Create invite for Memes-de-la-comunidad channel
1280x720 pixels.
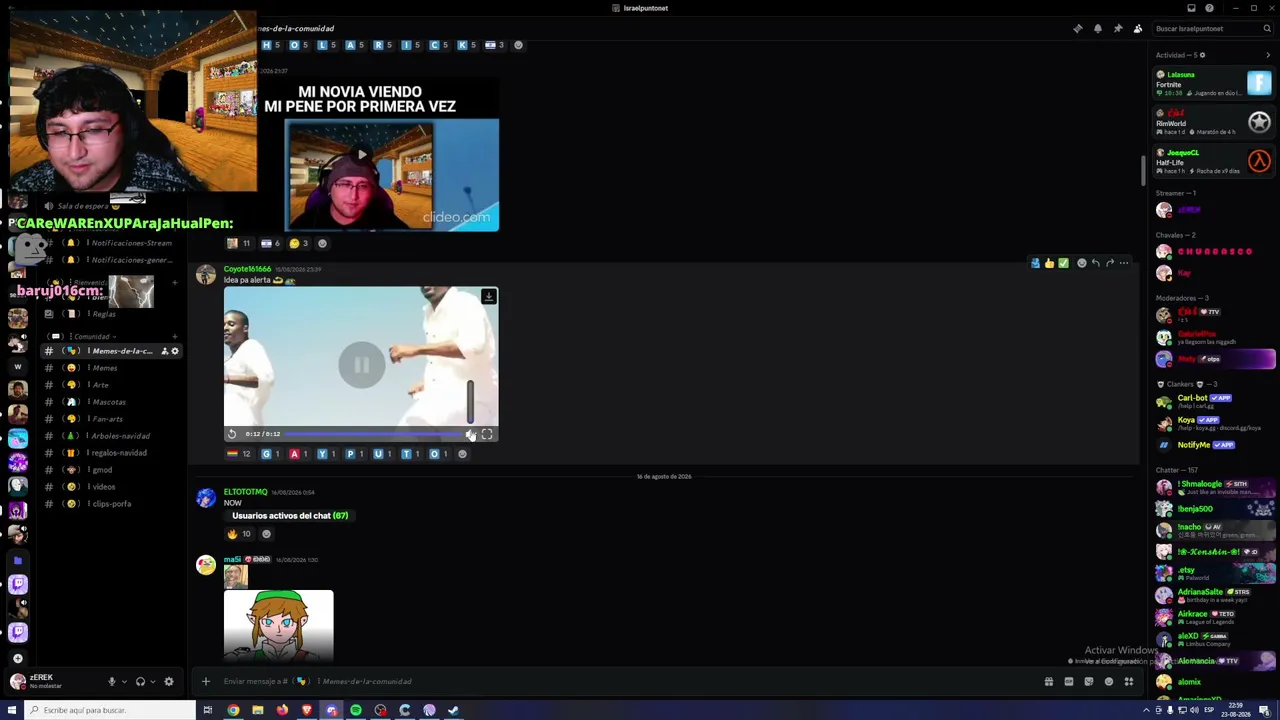[x=164, y=351]
